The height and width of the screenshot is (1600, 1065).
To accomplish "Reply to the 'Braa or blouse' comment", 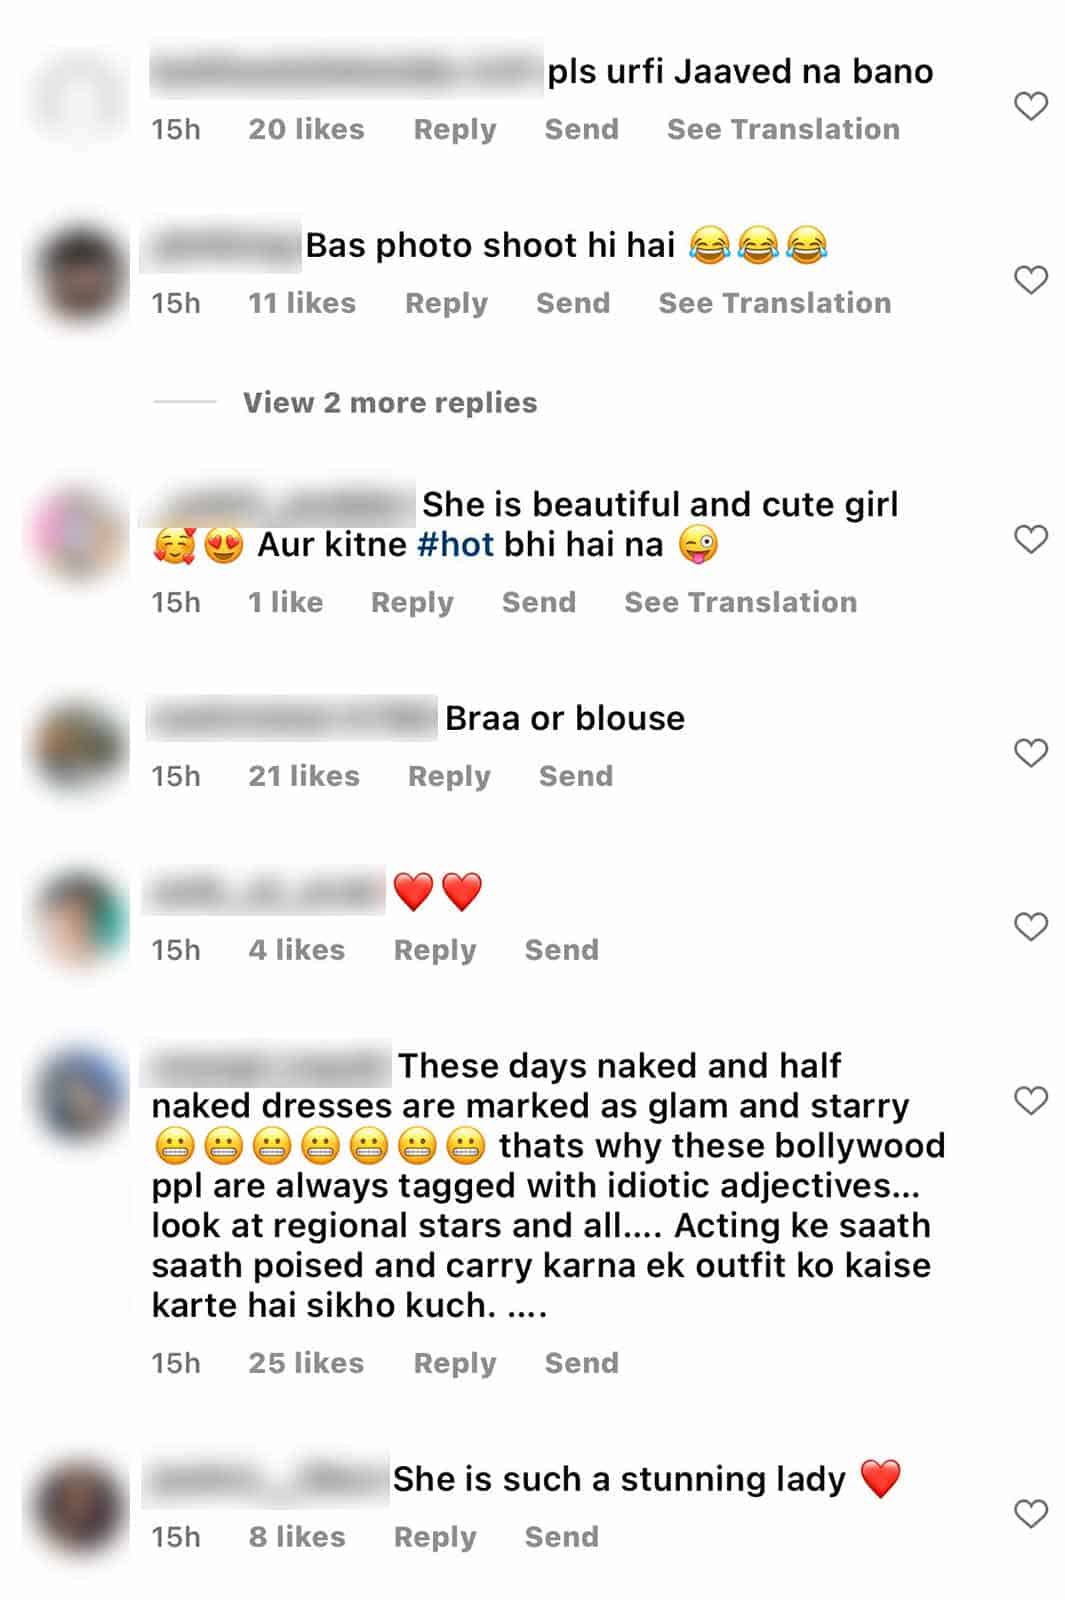I will (x=449, y=776).
